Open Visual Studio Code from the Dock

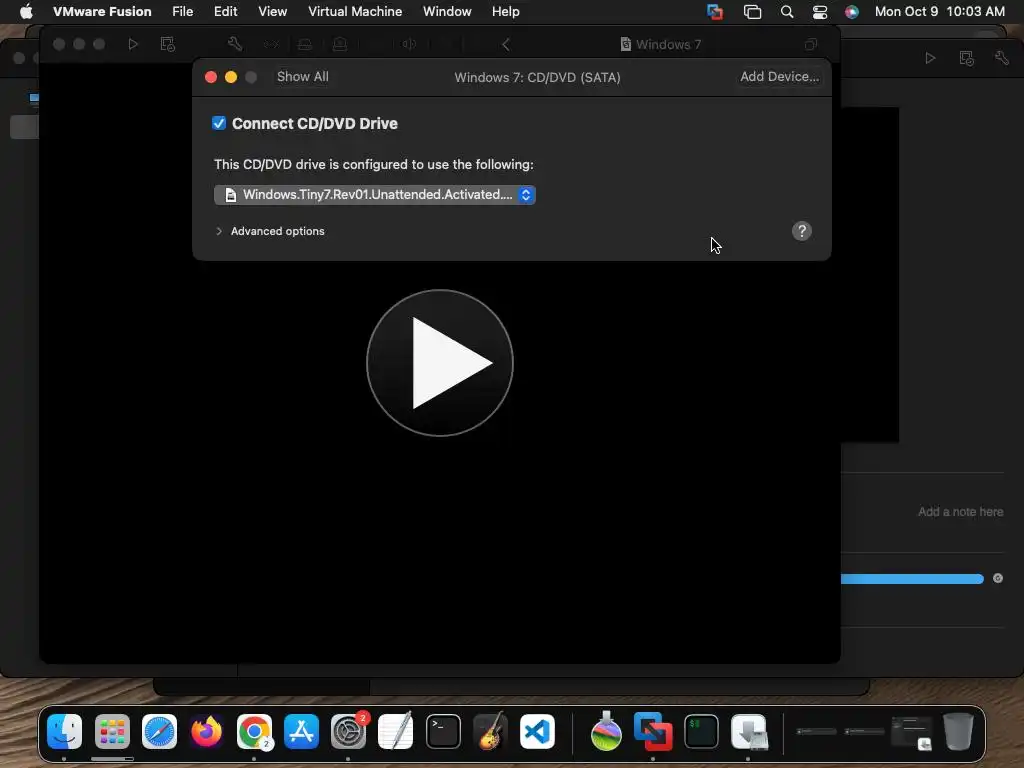537,731
